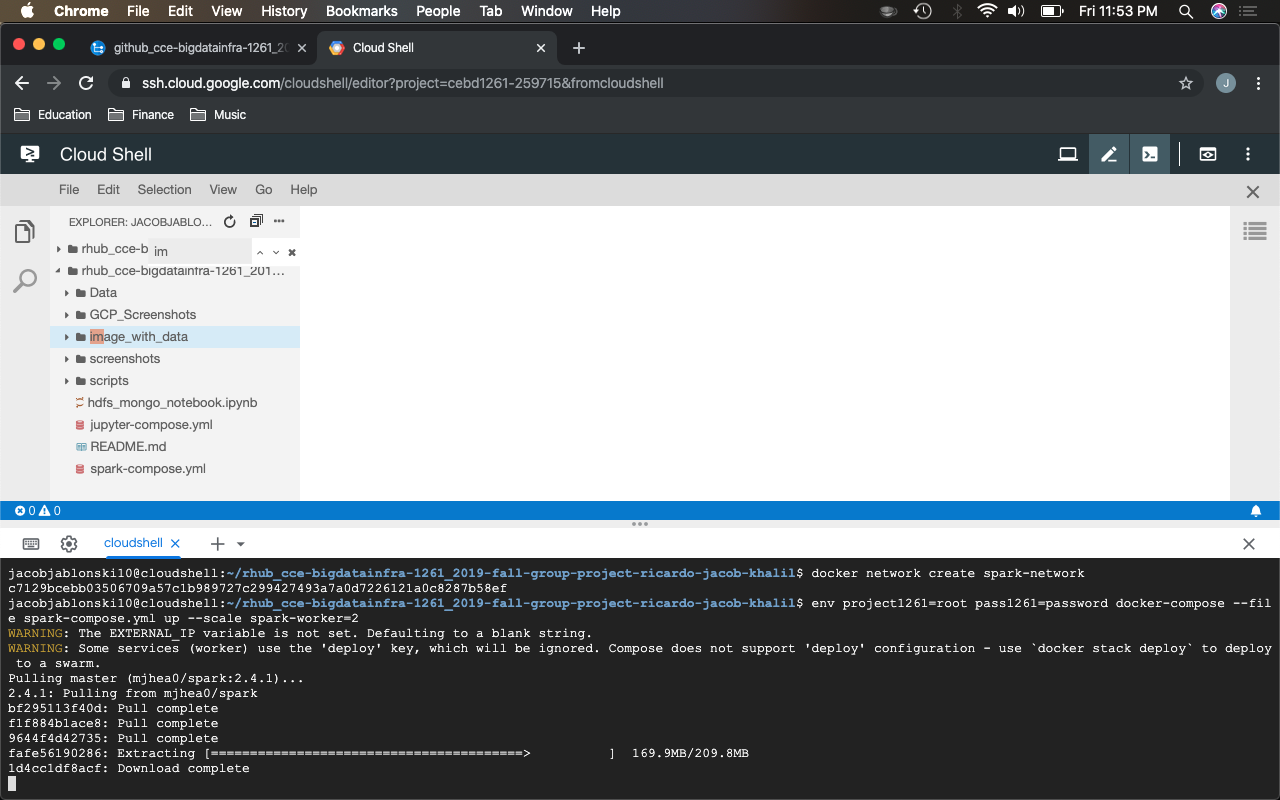This screenshot has height=800, width=1280.
Task: Open the Selection menu
Action: coord(164,189)
